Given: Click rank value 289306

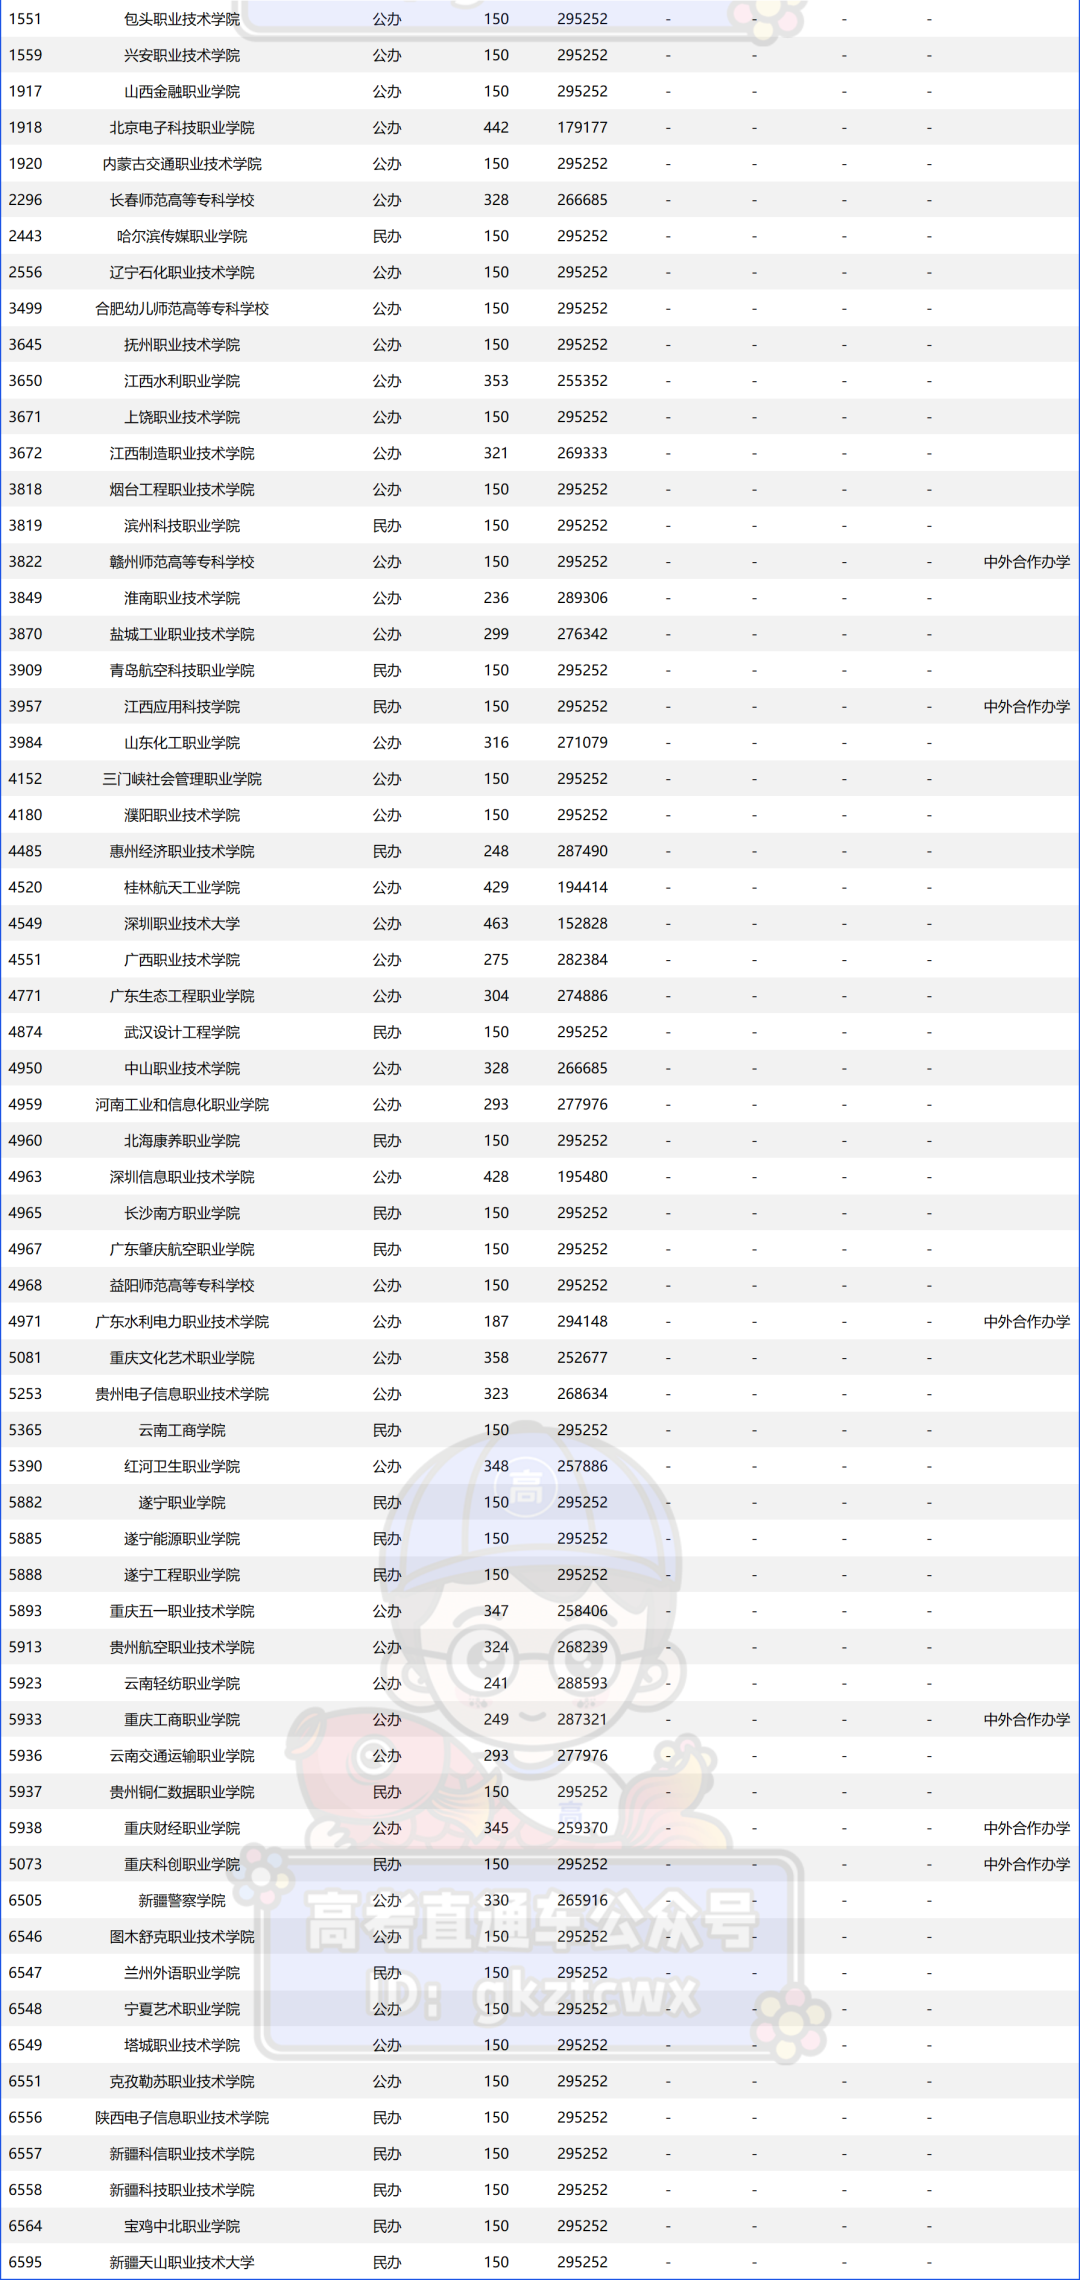Looking at the screenshot, I should [583, 598].
